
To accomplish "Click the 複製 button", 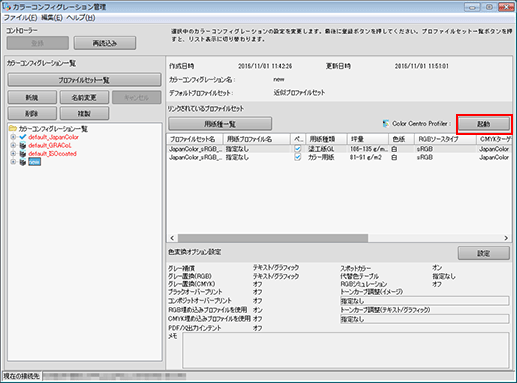I will pyautogui.click(x=84, y=113).
